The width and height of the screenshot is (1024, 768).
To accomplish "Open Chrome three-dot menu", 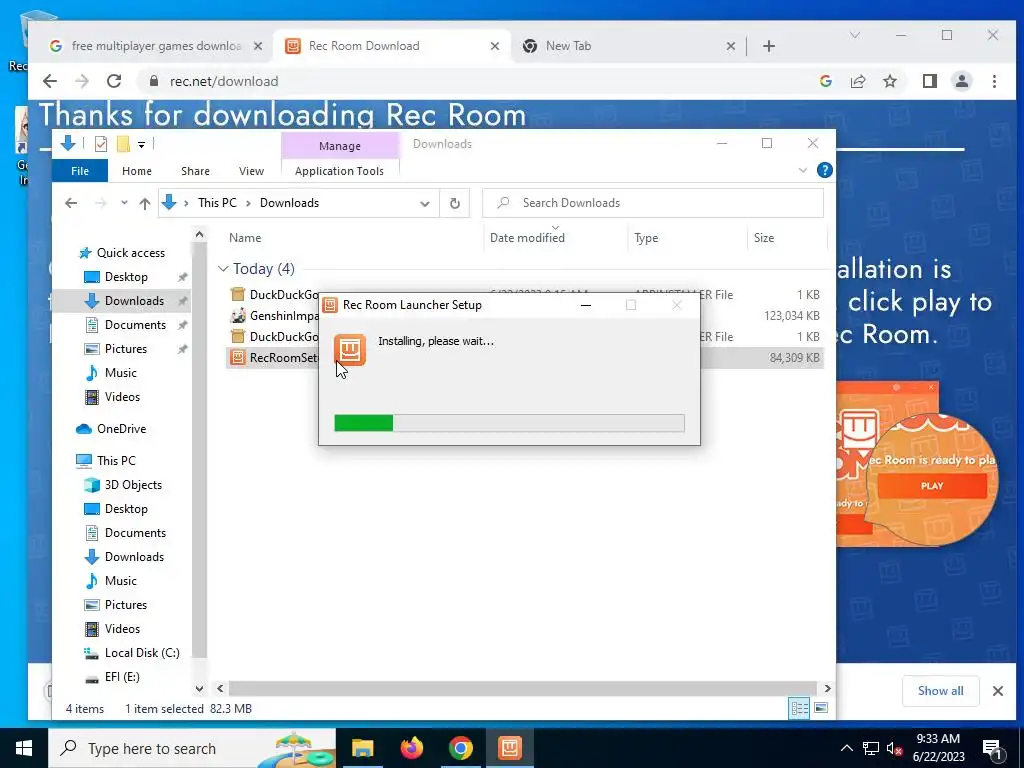I will click(x=994, y=81).
